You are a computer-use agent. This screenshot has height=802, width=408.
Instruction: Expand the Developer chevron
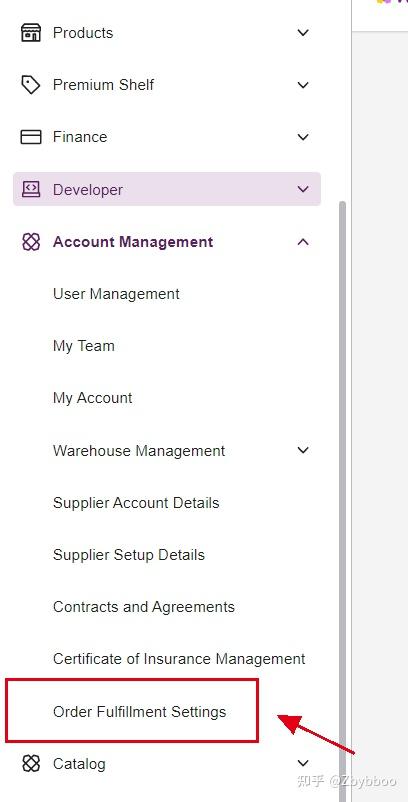[x=303, y=189]
